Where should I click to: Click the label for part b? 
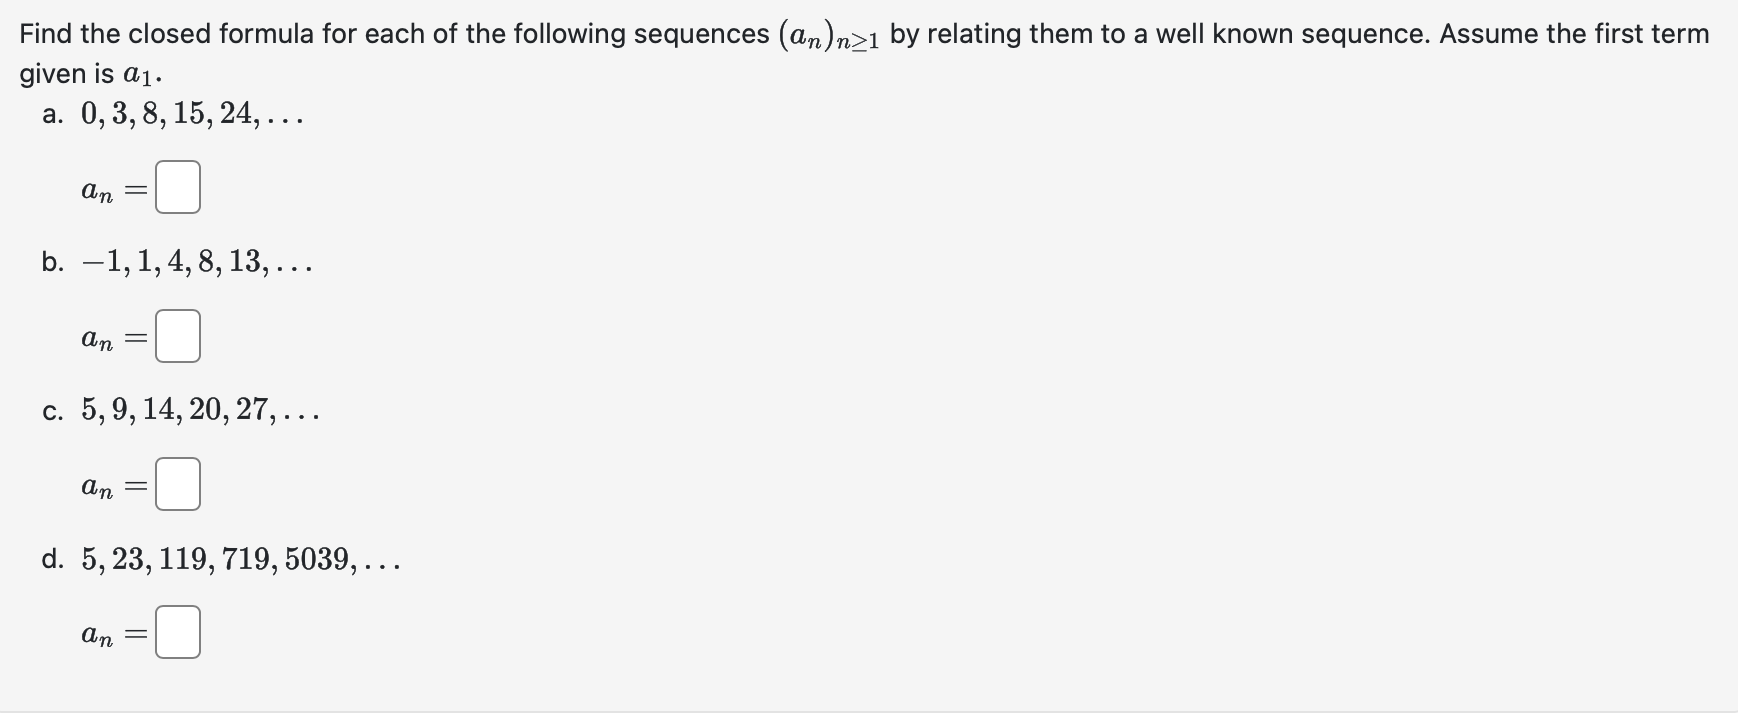coord(52,263)
